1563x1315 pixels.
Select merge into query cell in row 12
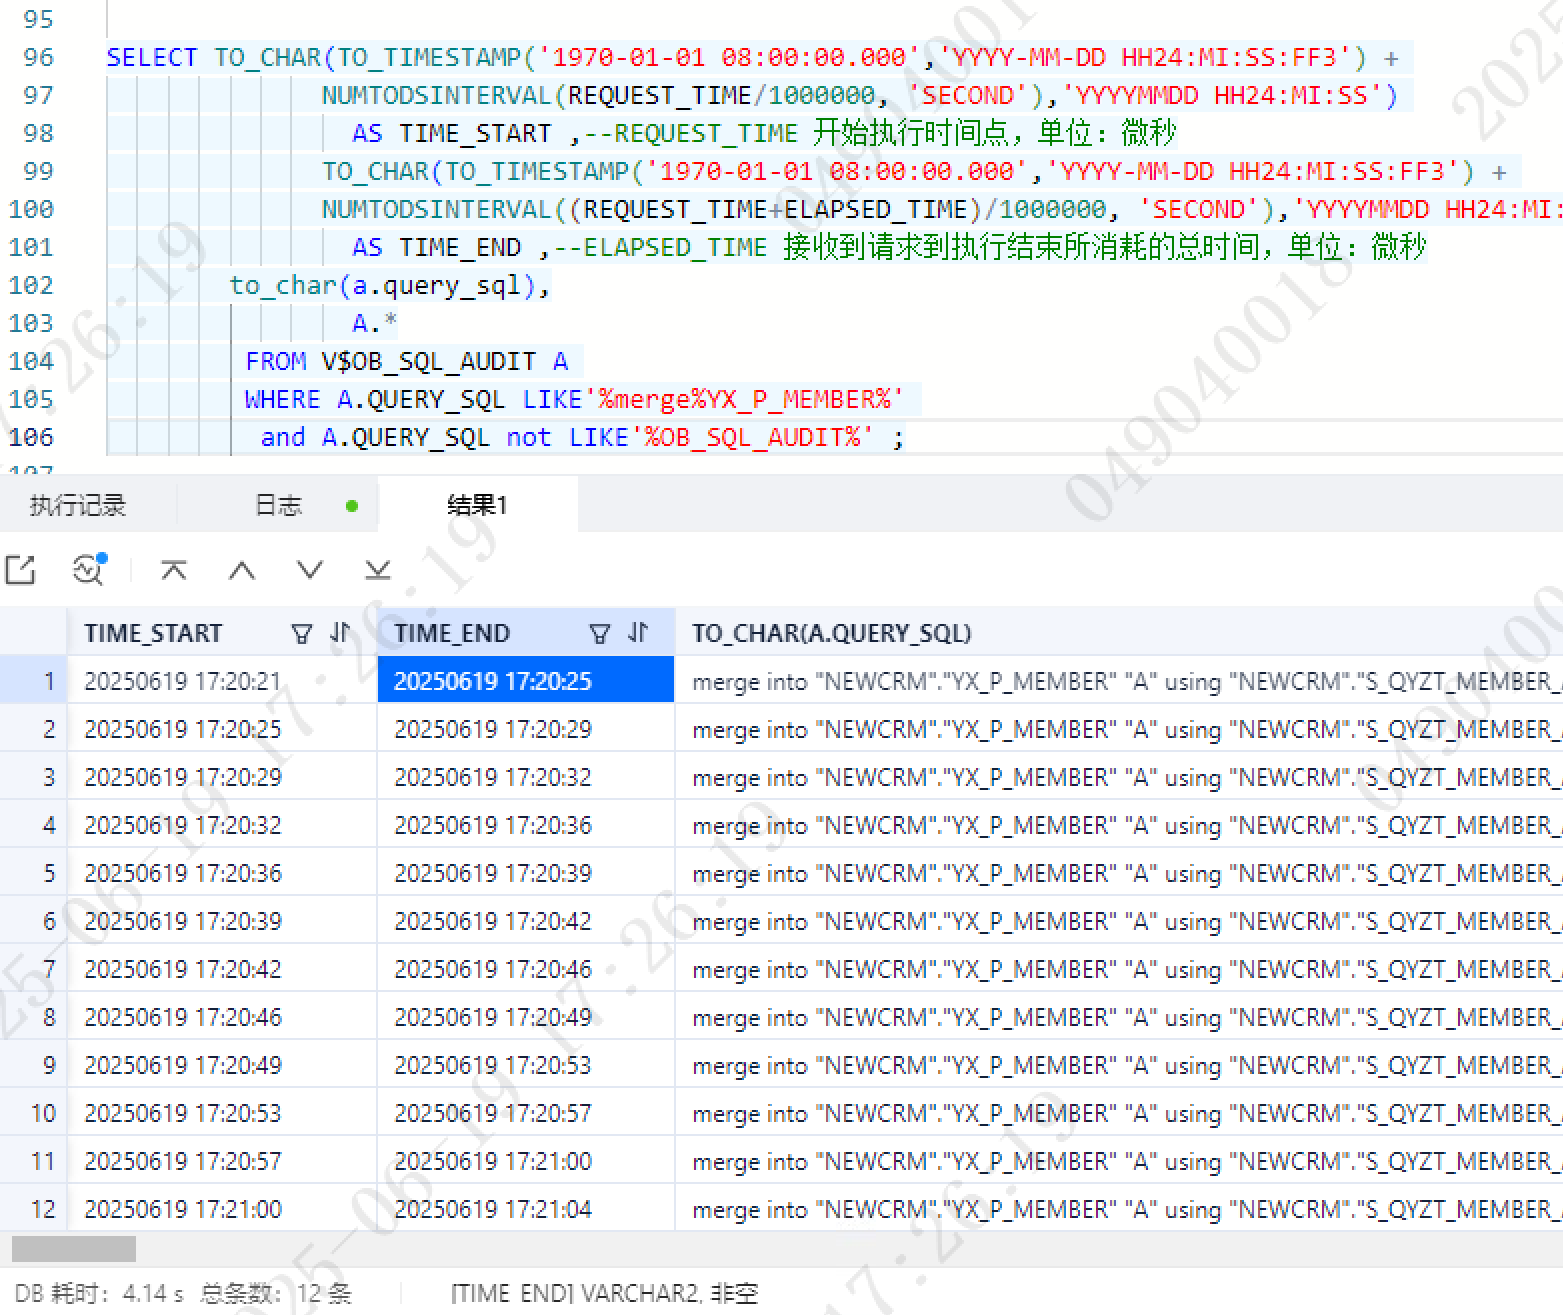coord(1119,1209)
